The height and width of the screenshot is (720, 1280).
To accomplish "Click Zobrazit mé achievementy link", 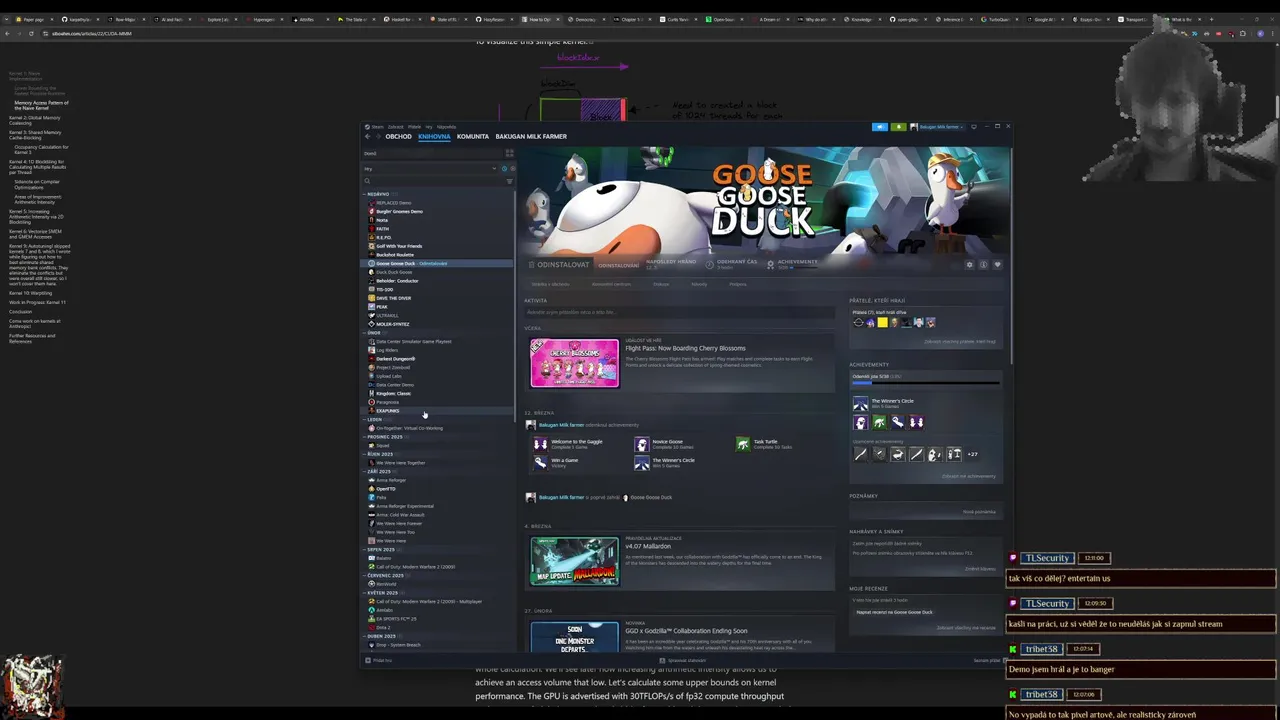I will point(968,476).
